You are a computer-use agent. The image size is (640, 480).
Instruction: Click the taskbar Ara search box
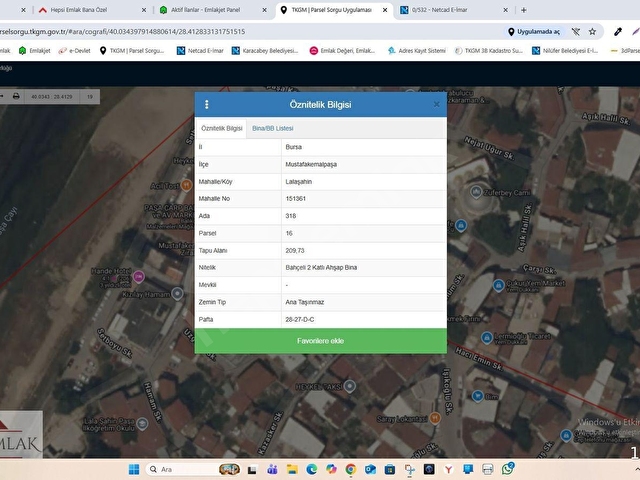[x=193, y=469]
